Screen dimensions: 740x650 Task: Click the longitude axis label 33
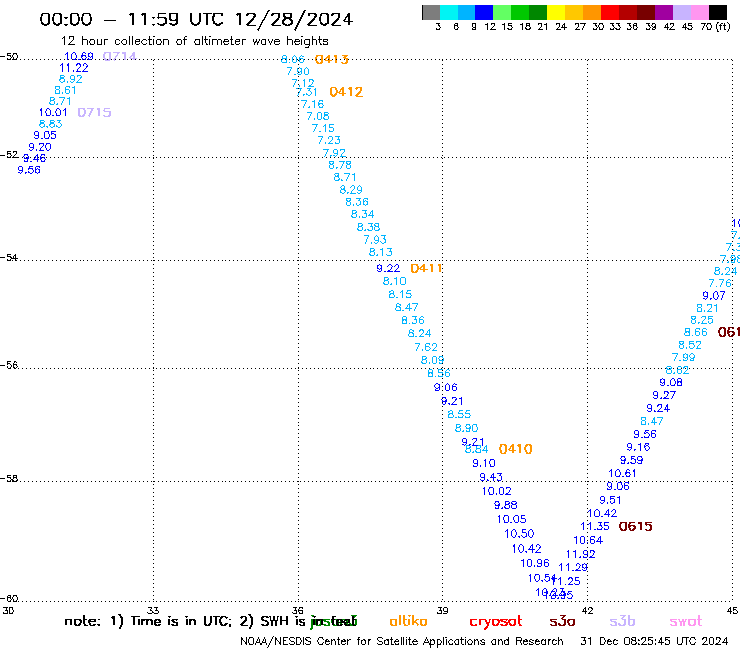point(153,611)
